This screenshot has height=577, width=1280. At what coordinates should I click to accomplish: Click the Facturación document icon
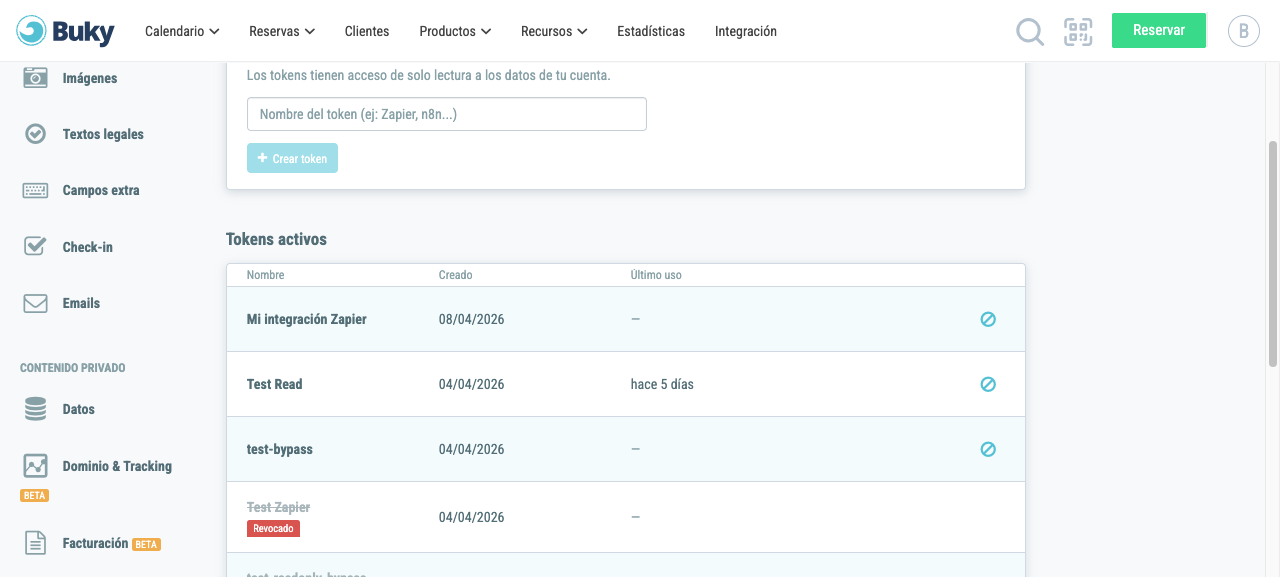tap(35, 543)
